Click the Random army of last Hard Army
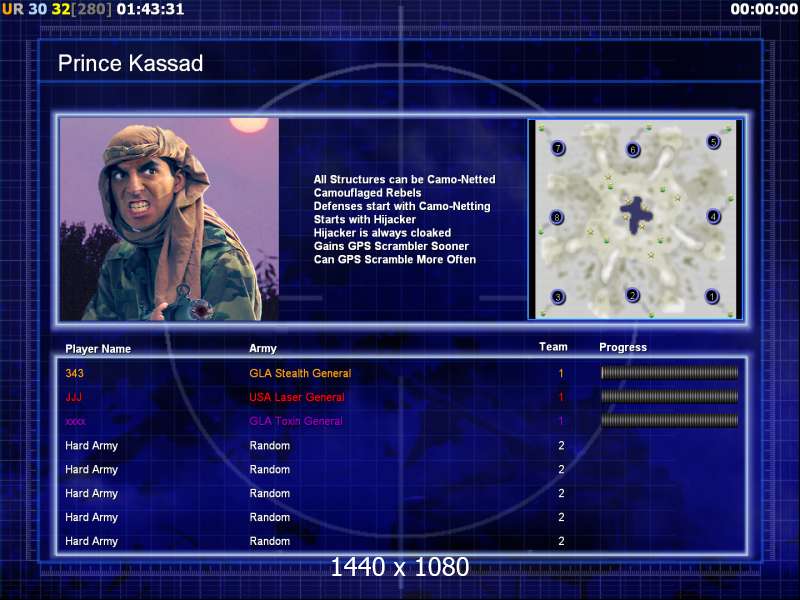The height and width of the screenshot is (600, 800). 269,541
